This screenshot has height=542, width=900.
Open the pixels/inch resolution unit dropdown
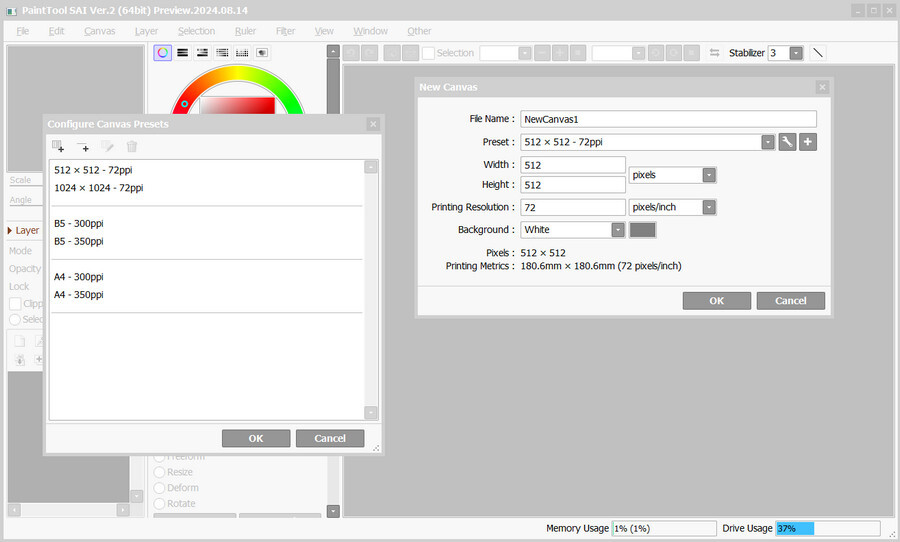pyautogui.click(x=709, y=207)
